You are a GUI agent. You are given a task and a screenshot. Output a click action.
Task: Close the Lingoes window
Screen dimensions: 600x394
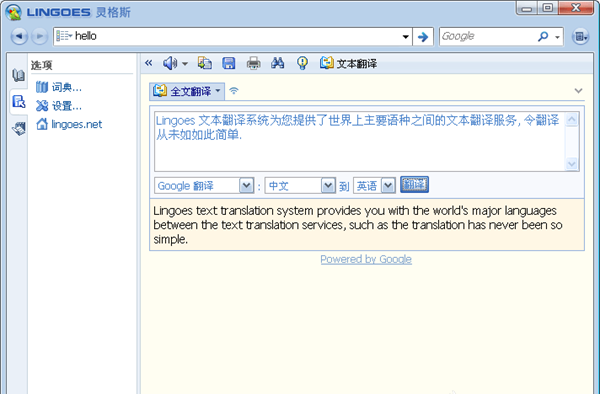(x=576, y=8)
